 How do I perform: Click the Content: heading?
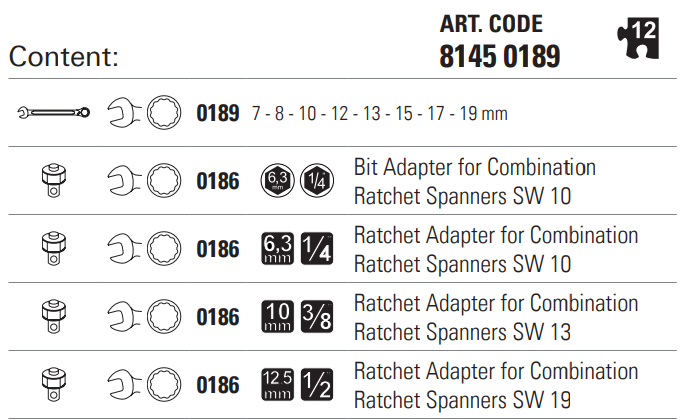pos(64,57)
